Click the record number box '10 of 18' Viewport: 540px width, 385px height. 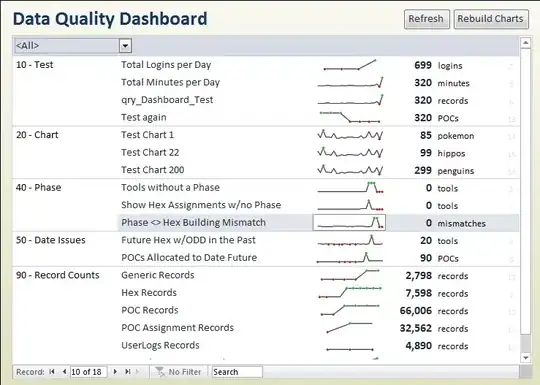point(89,372)
